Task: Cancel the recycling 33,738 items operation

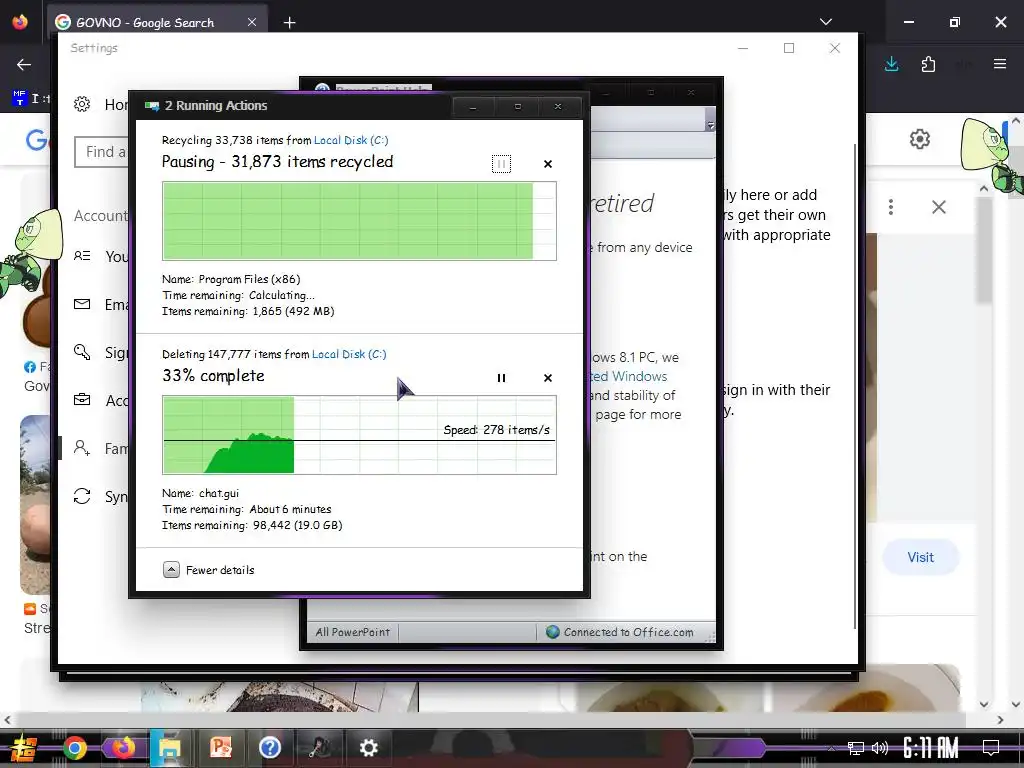Action: point(548,164)
